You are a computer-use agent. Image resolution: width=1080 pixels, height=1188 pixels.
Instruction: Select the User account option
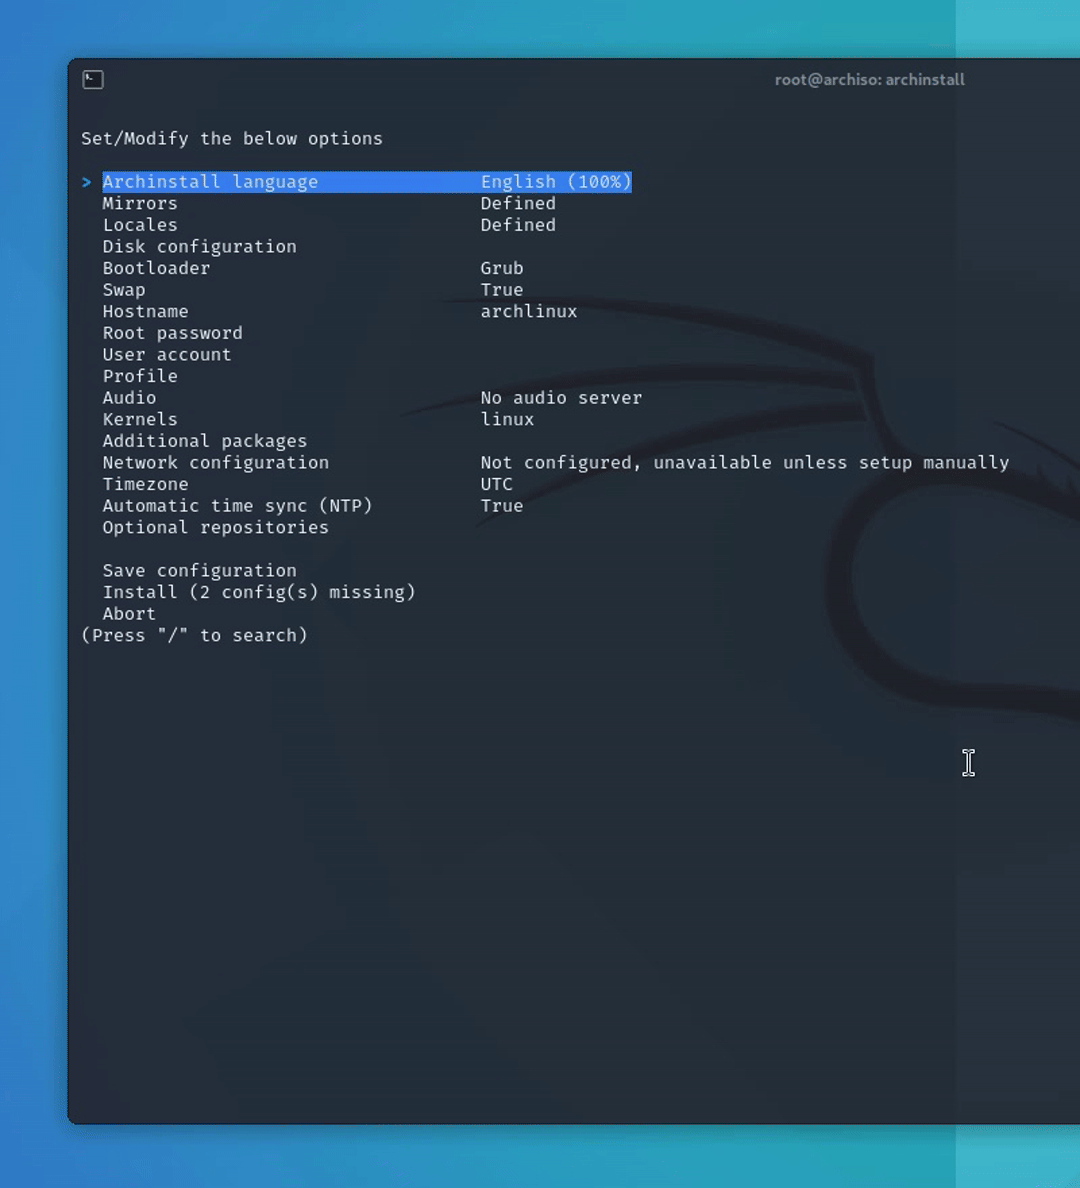point(166,354)
